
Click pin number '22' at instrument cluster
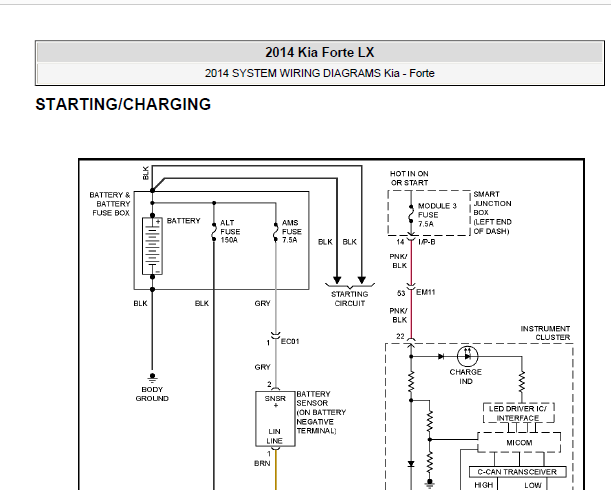pyautogui.click(x=400, y=336)
